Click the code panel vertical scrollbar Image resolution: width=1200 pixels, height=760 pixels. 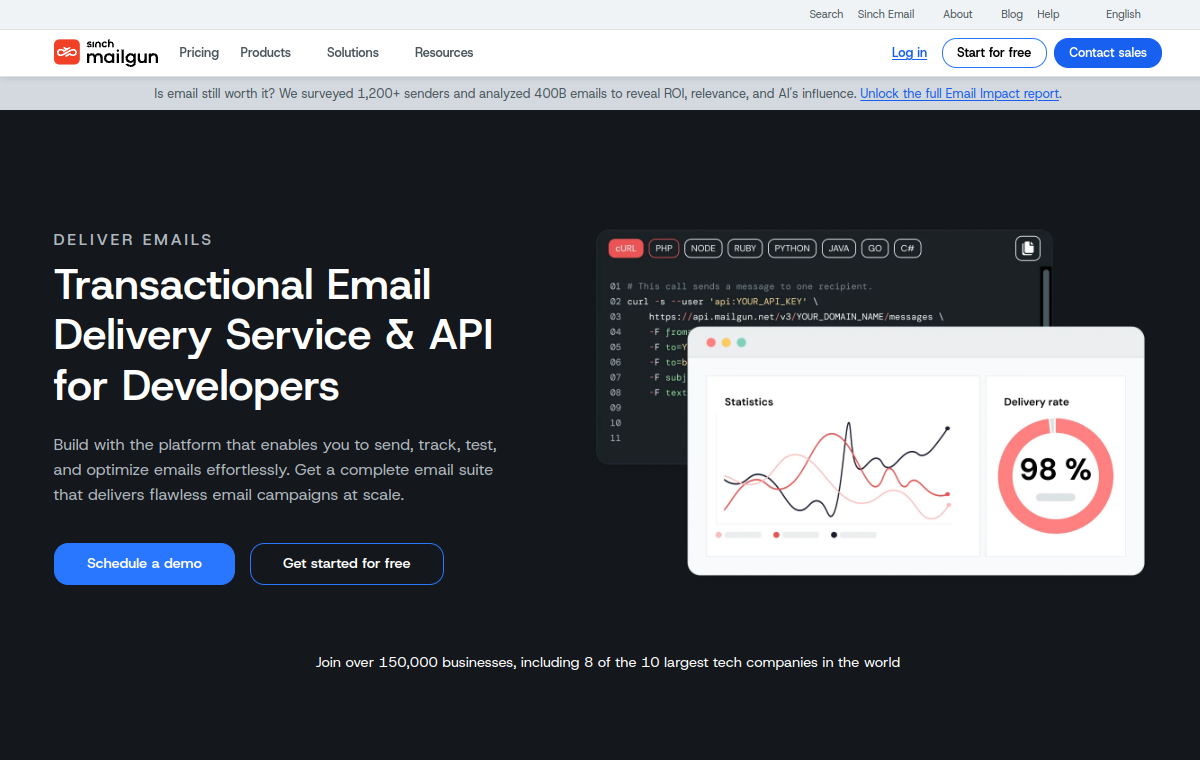pyautogui.click(x=1046, y=297)
